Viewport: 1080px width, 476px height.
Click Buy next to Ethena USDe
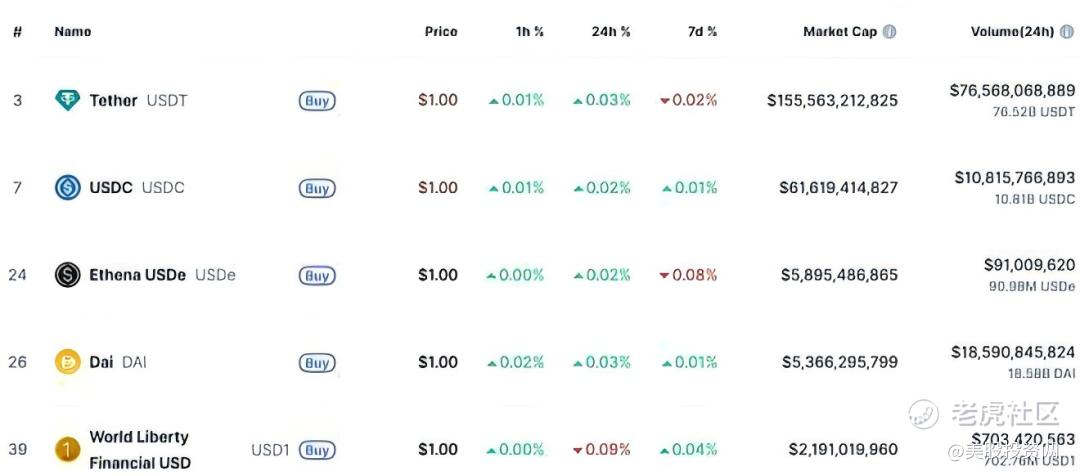317,276
